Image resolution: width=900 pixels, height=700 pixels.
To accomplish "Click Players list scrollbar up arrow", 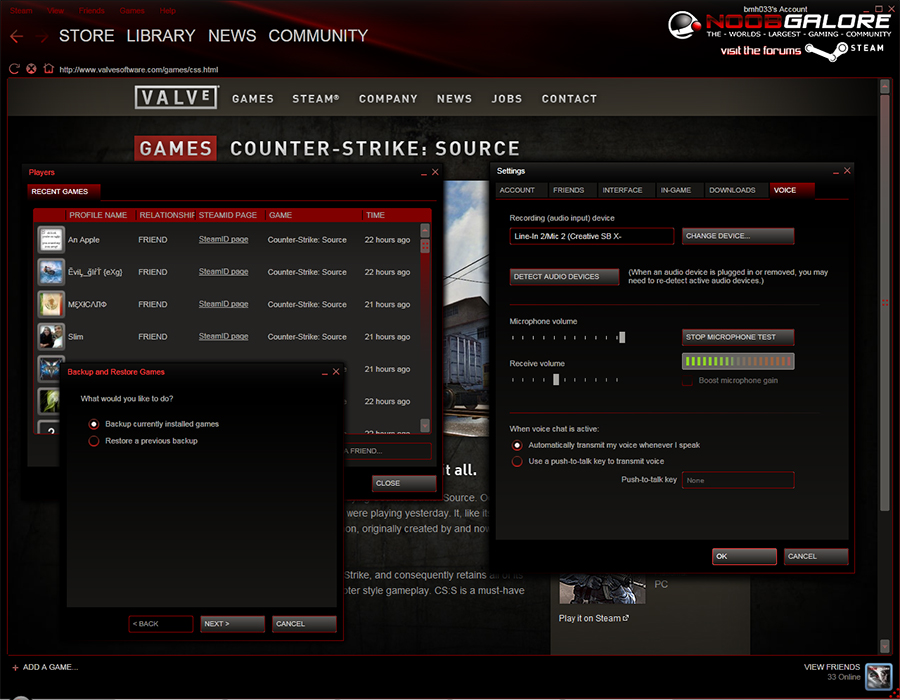I will tap(425, 231).
